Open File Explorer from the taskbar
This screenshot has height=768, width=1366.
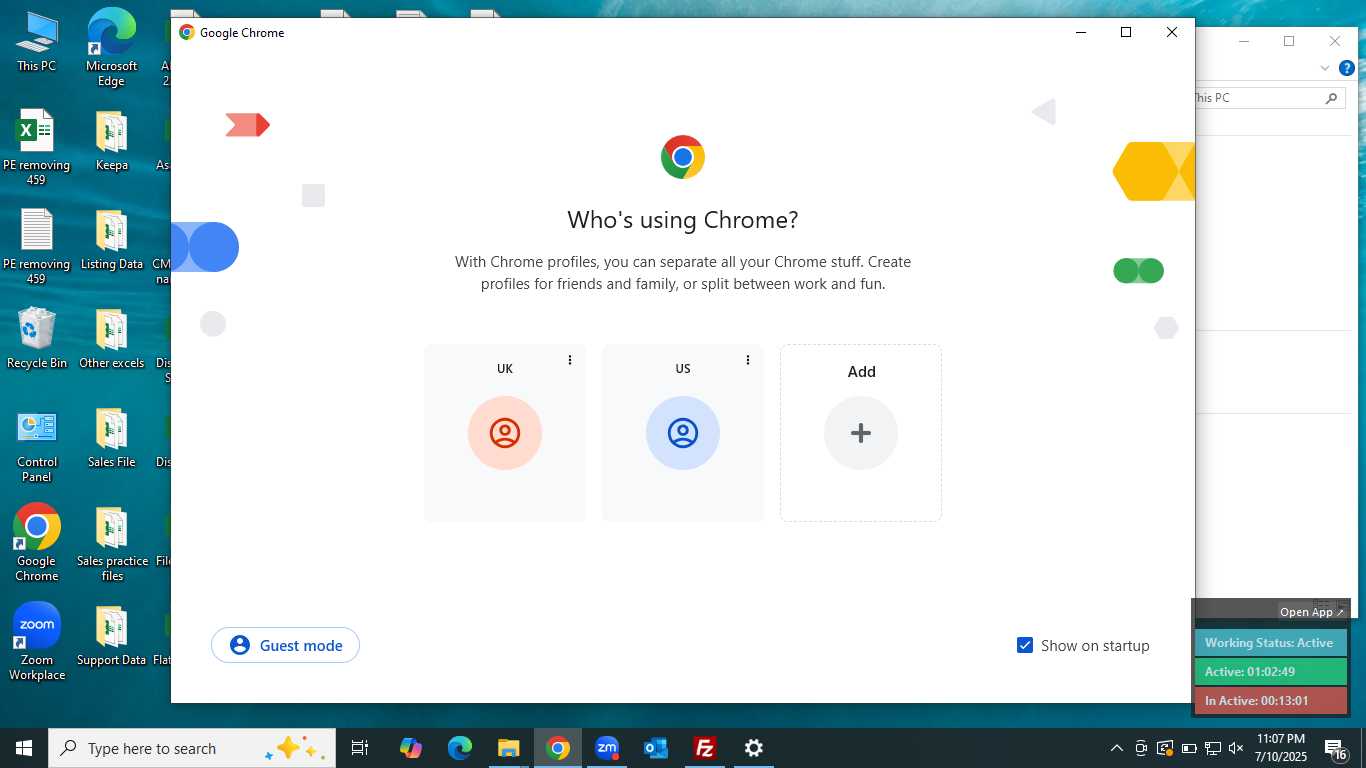click(x=509, y=748)
